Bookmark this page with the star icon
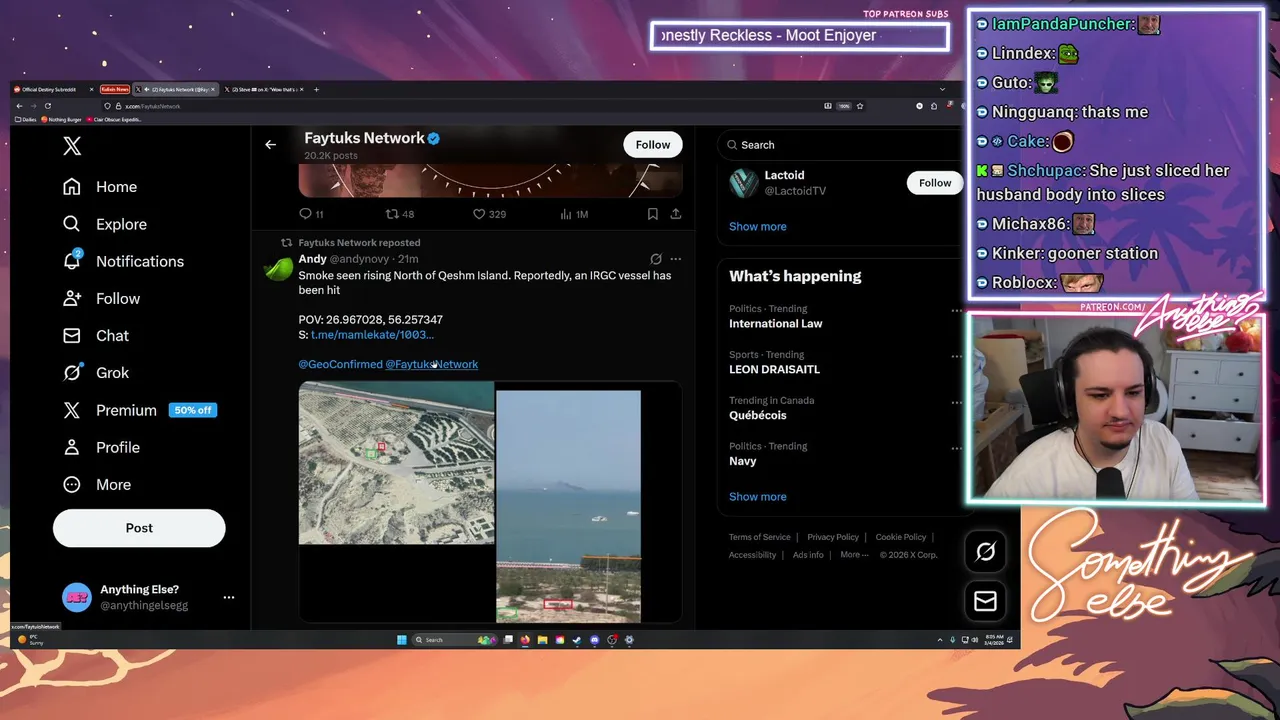 tap(860, 106)
